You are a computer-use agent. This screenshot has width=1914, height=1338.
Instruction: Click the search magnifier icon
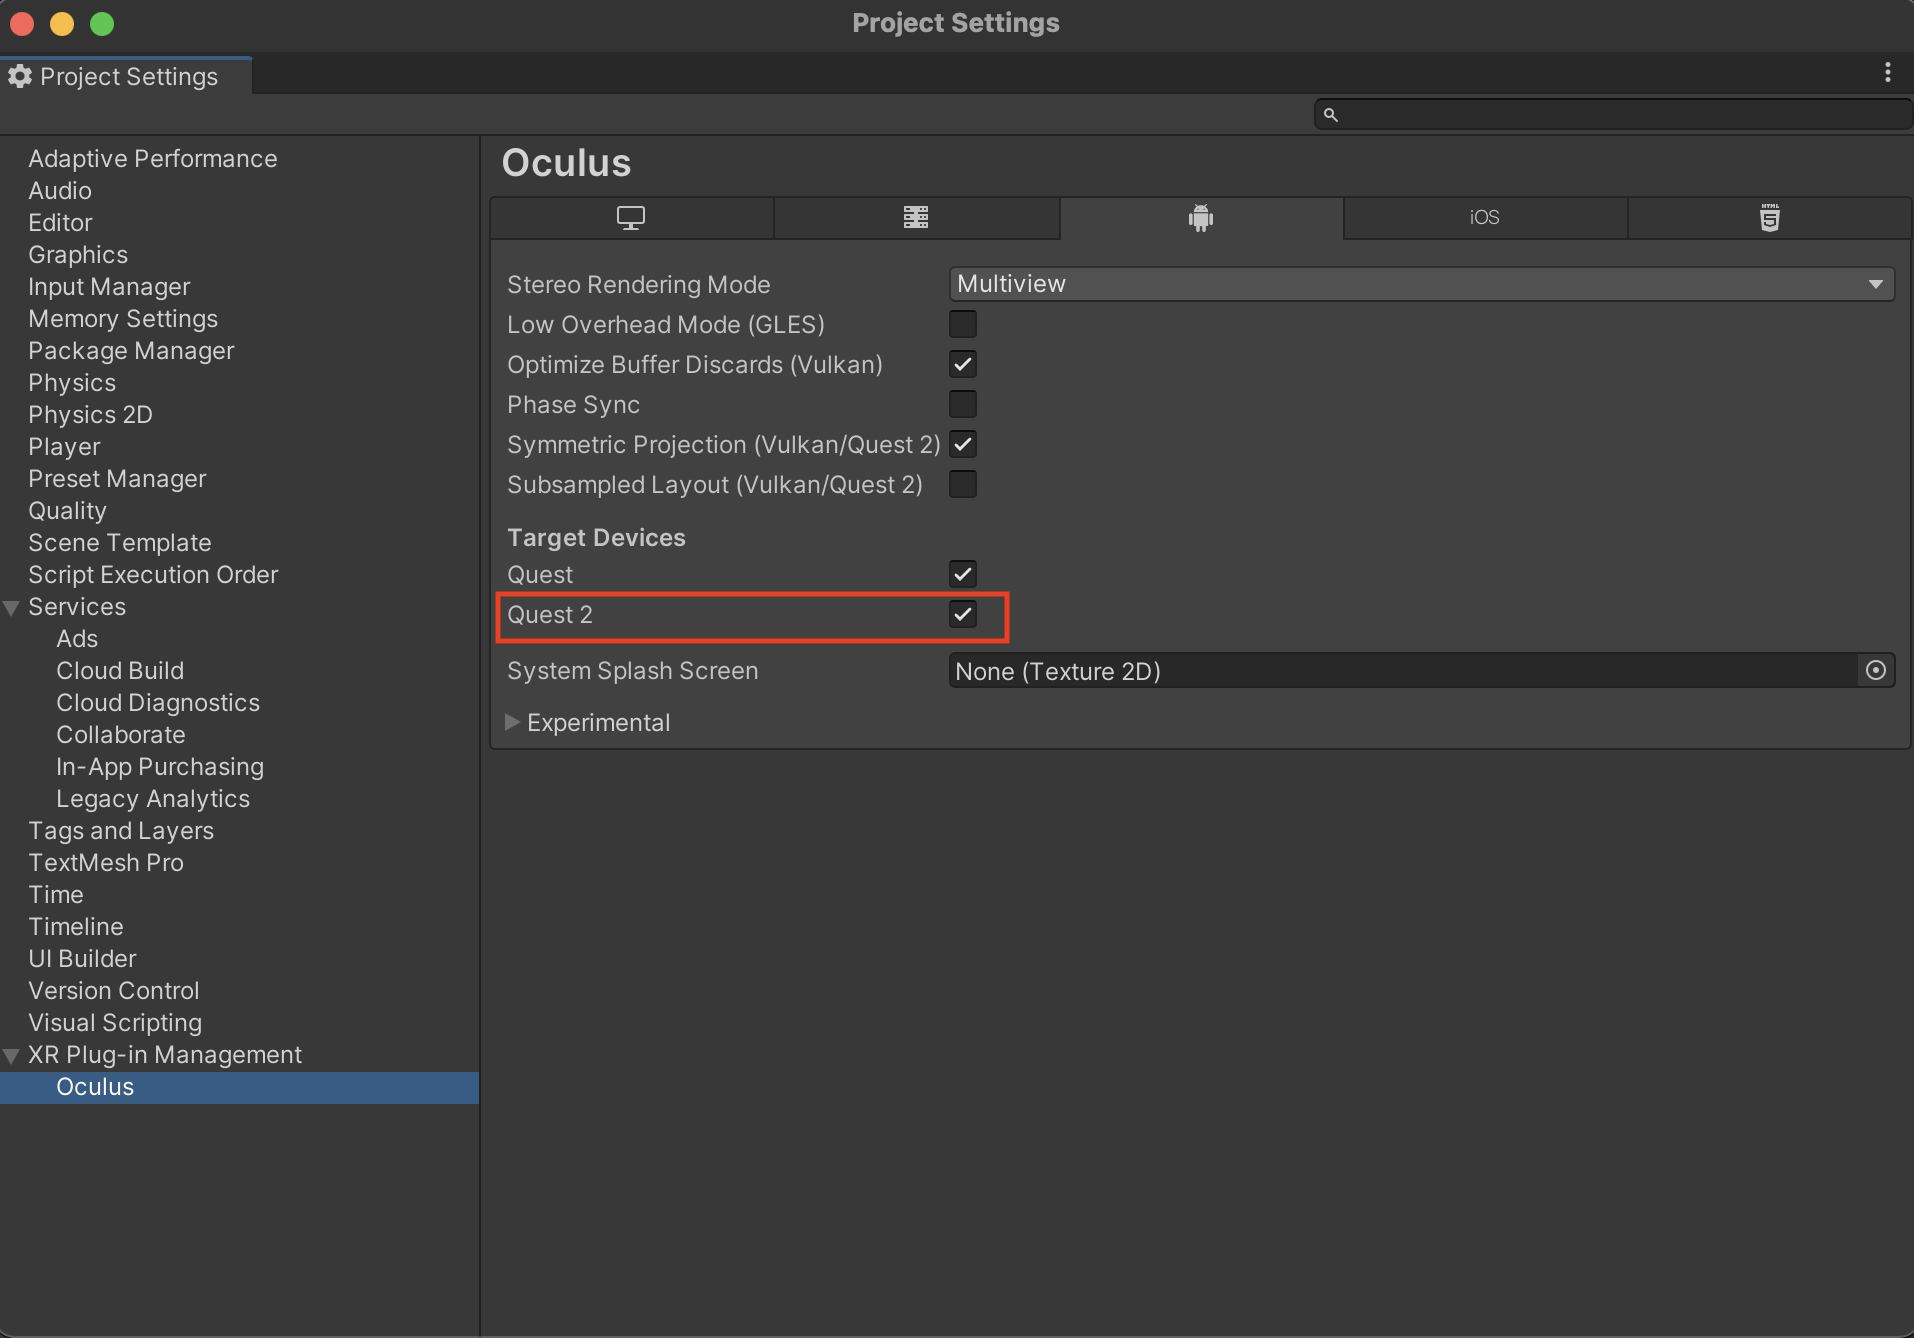tap(1331, 115)
